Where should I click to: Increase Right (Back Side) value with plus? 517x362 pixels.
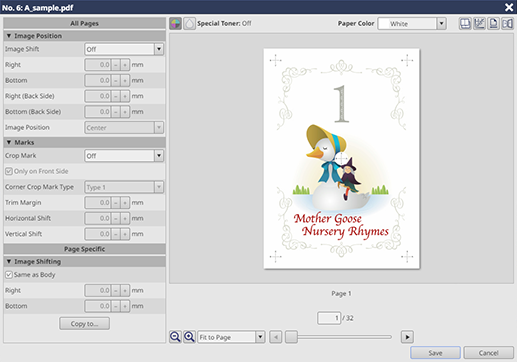(x=125, y=96)
